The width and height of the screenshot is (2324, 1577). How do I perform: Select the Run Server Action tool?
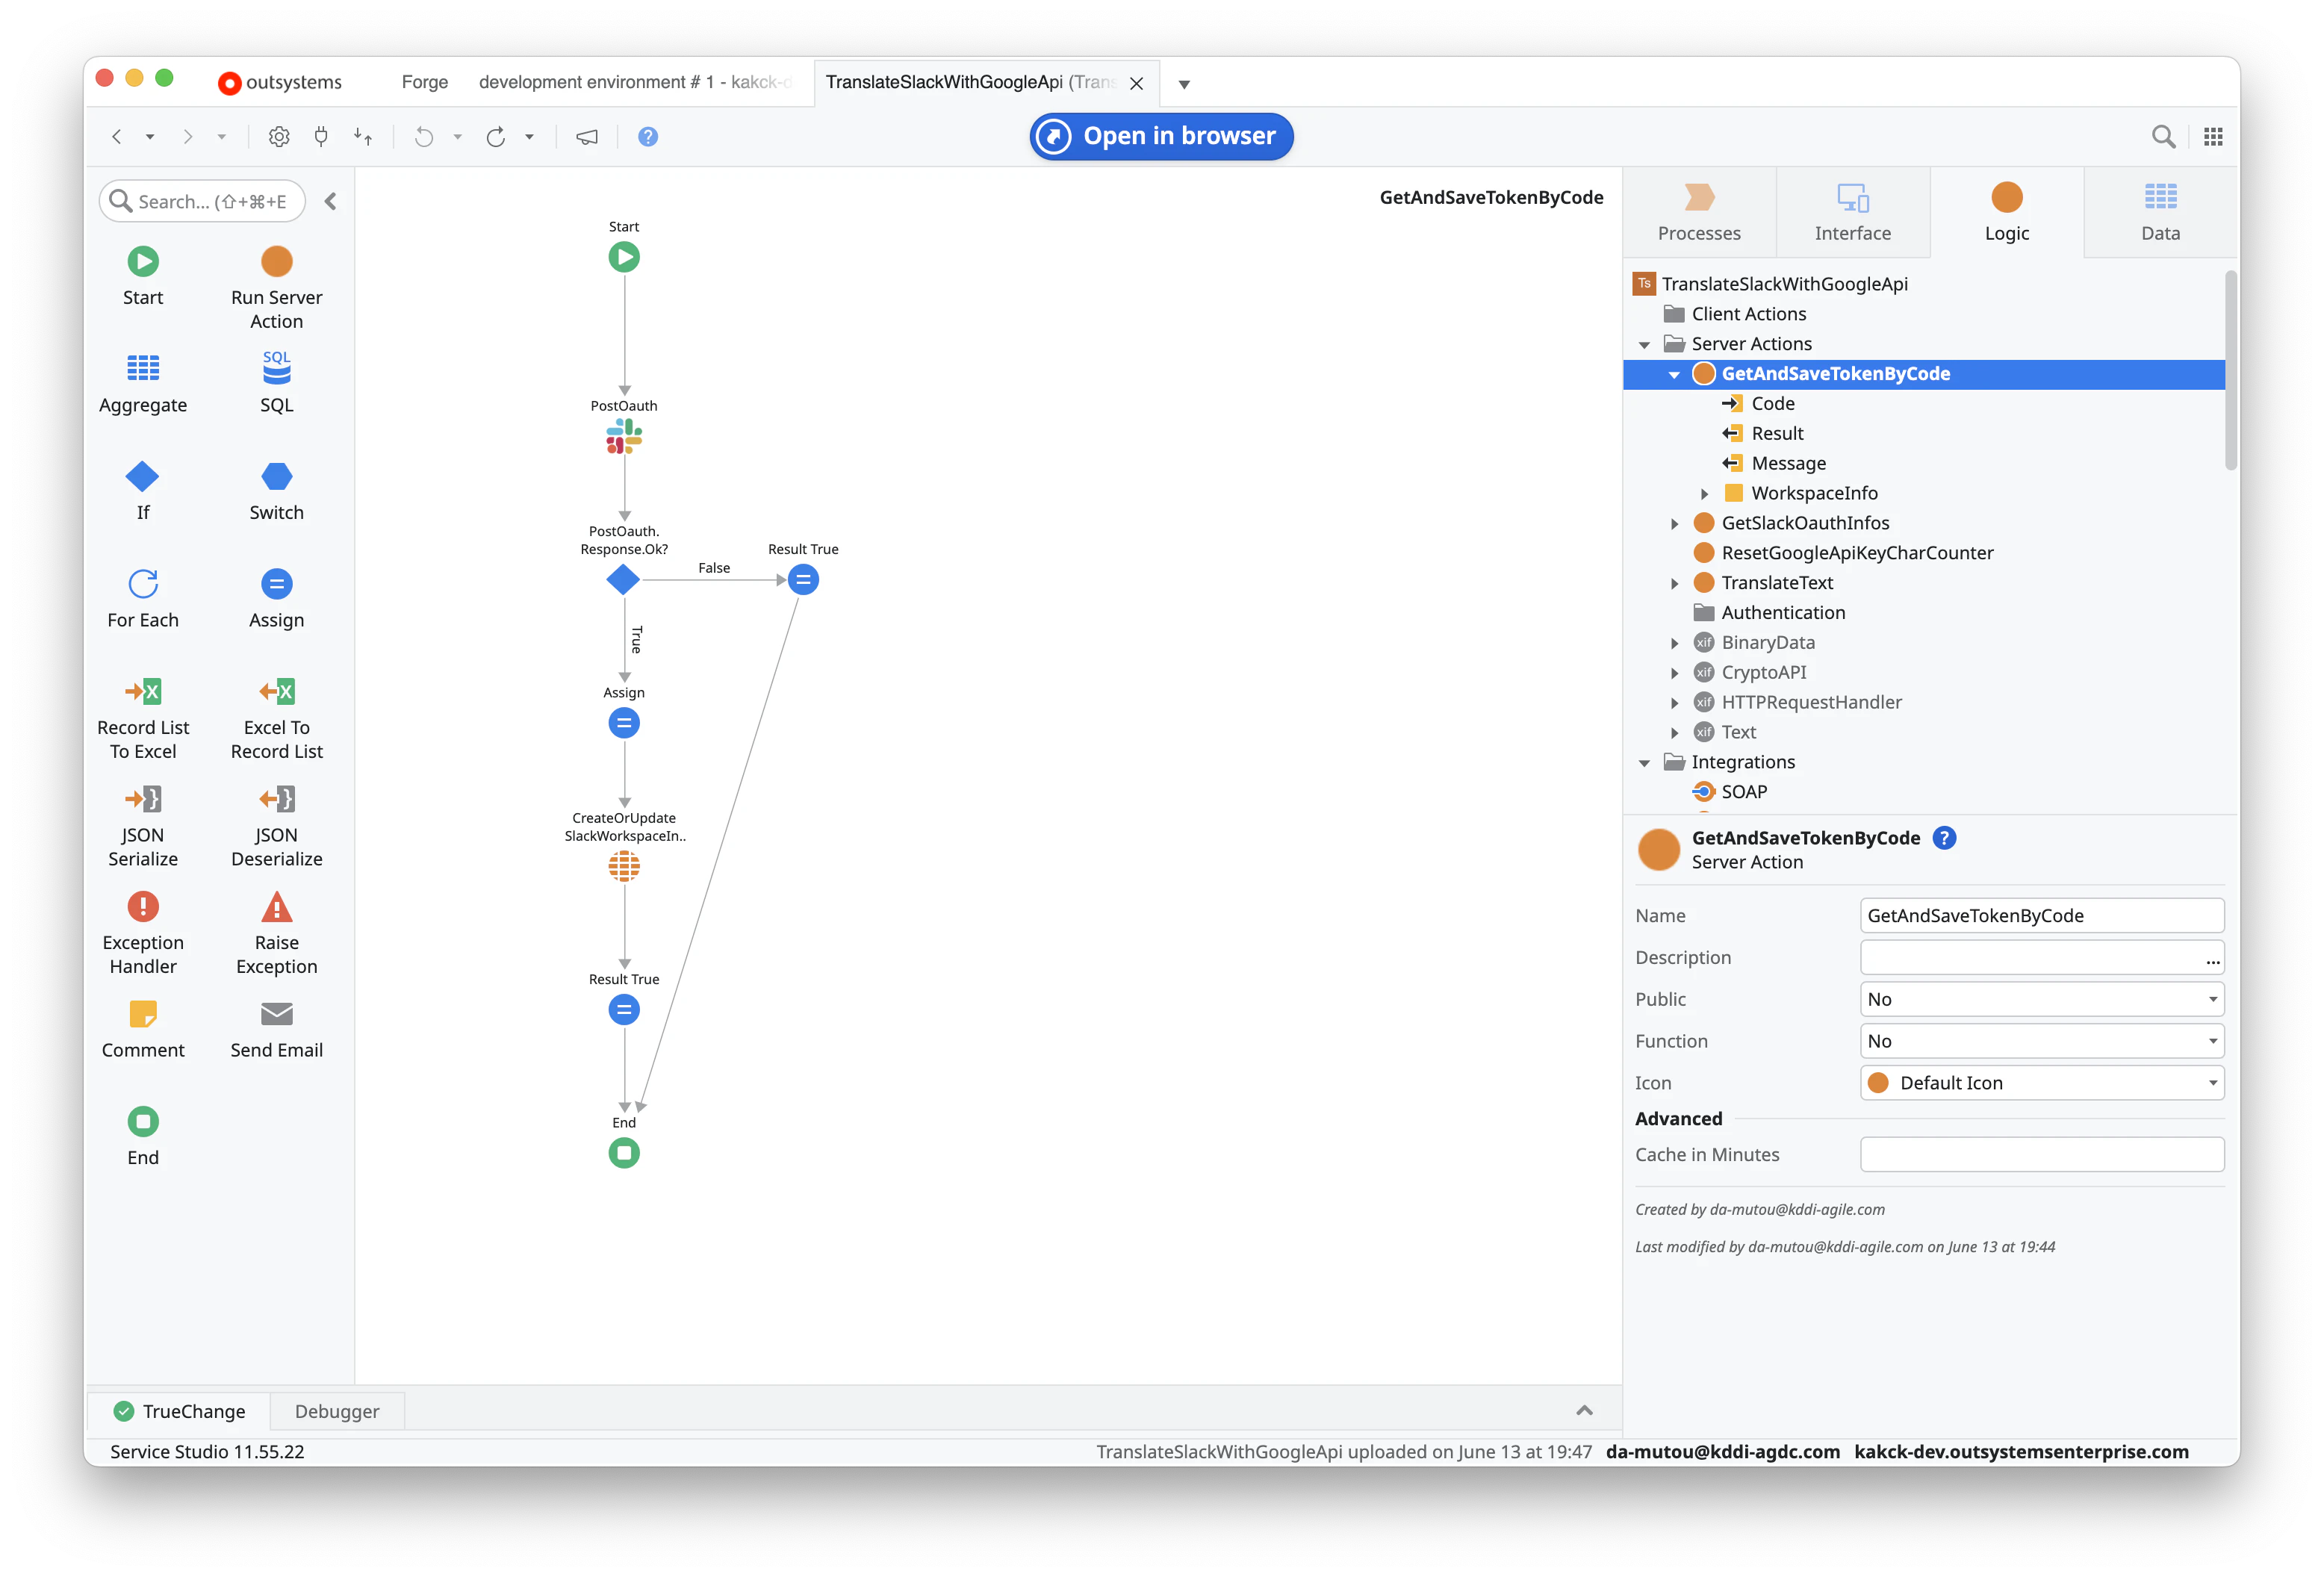coord(276,287)
